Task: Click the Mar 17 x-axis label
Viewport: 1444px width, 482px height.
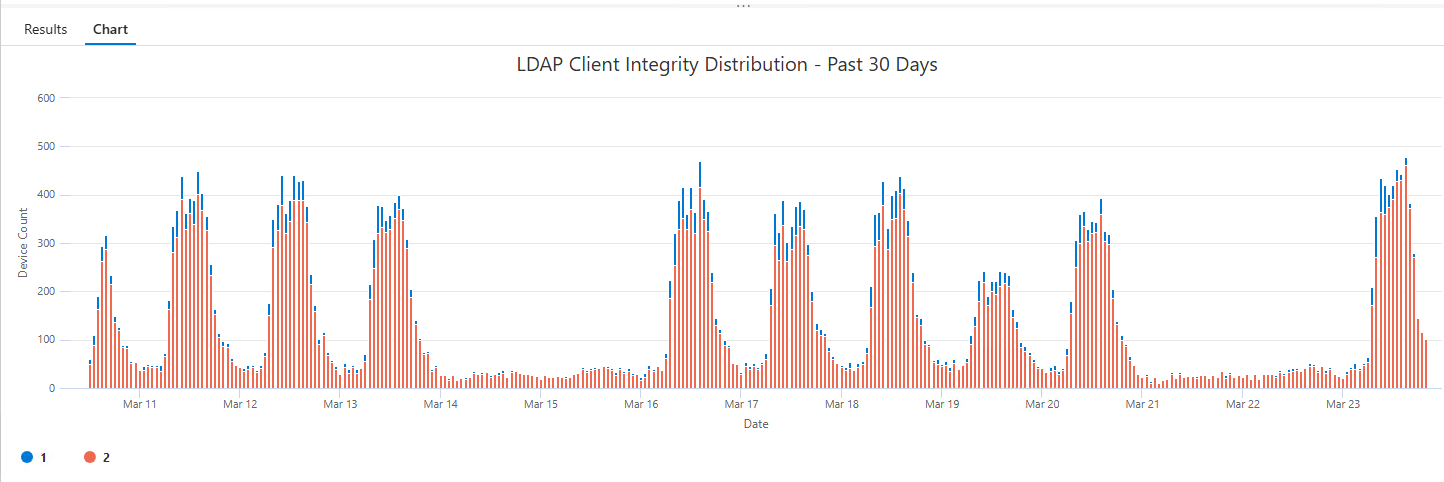Action: pyautogui.click(x=741, y=405)
